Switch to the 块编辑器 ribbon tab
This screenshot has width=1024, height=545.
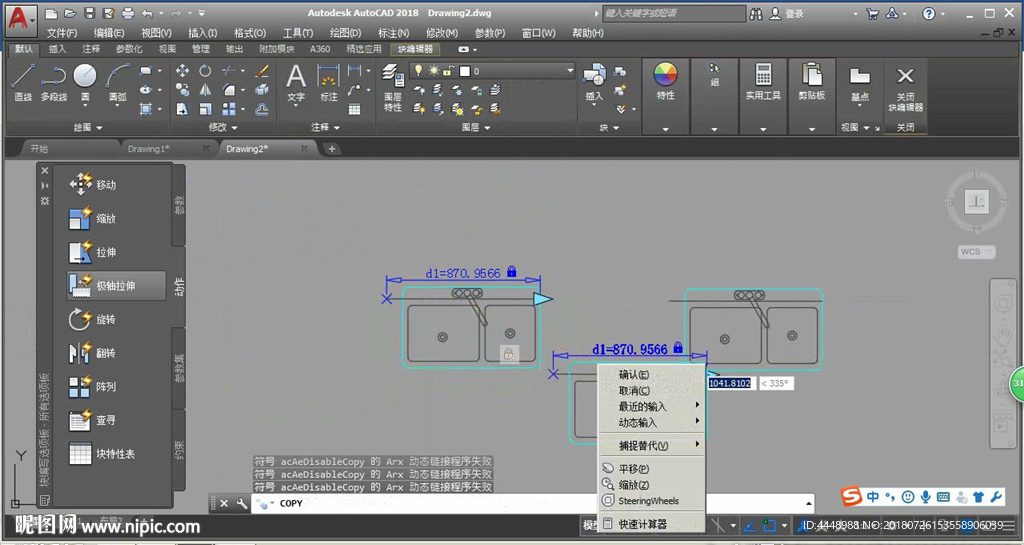pyautogui.click(x=415, y=49)
